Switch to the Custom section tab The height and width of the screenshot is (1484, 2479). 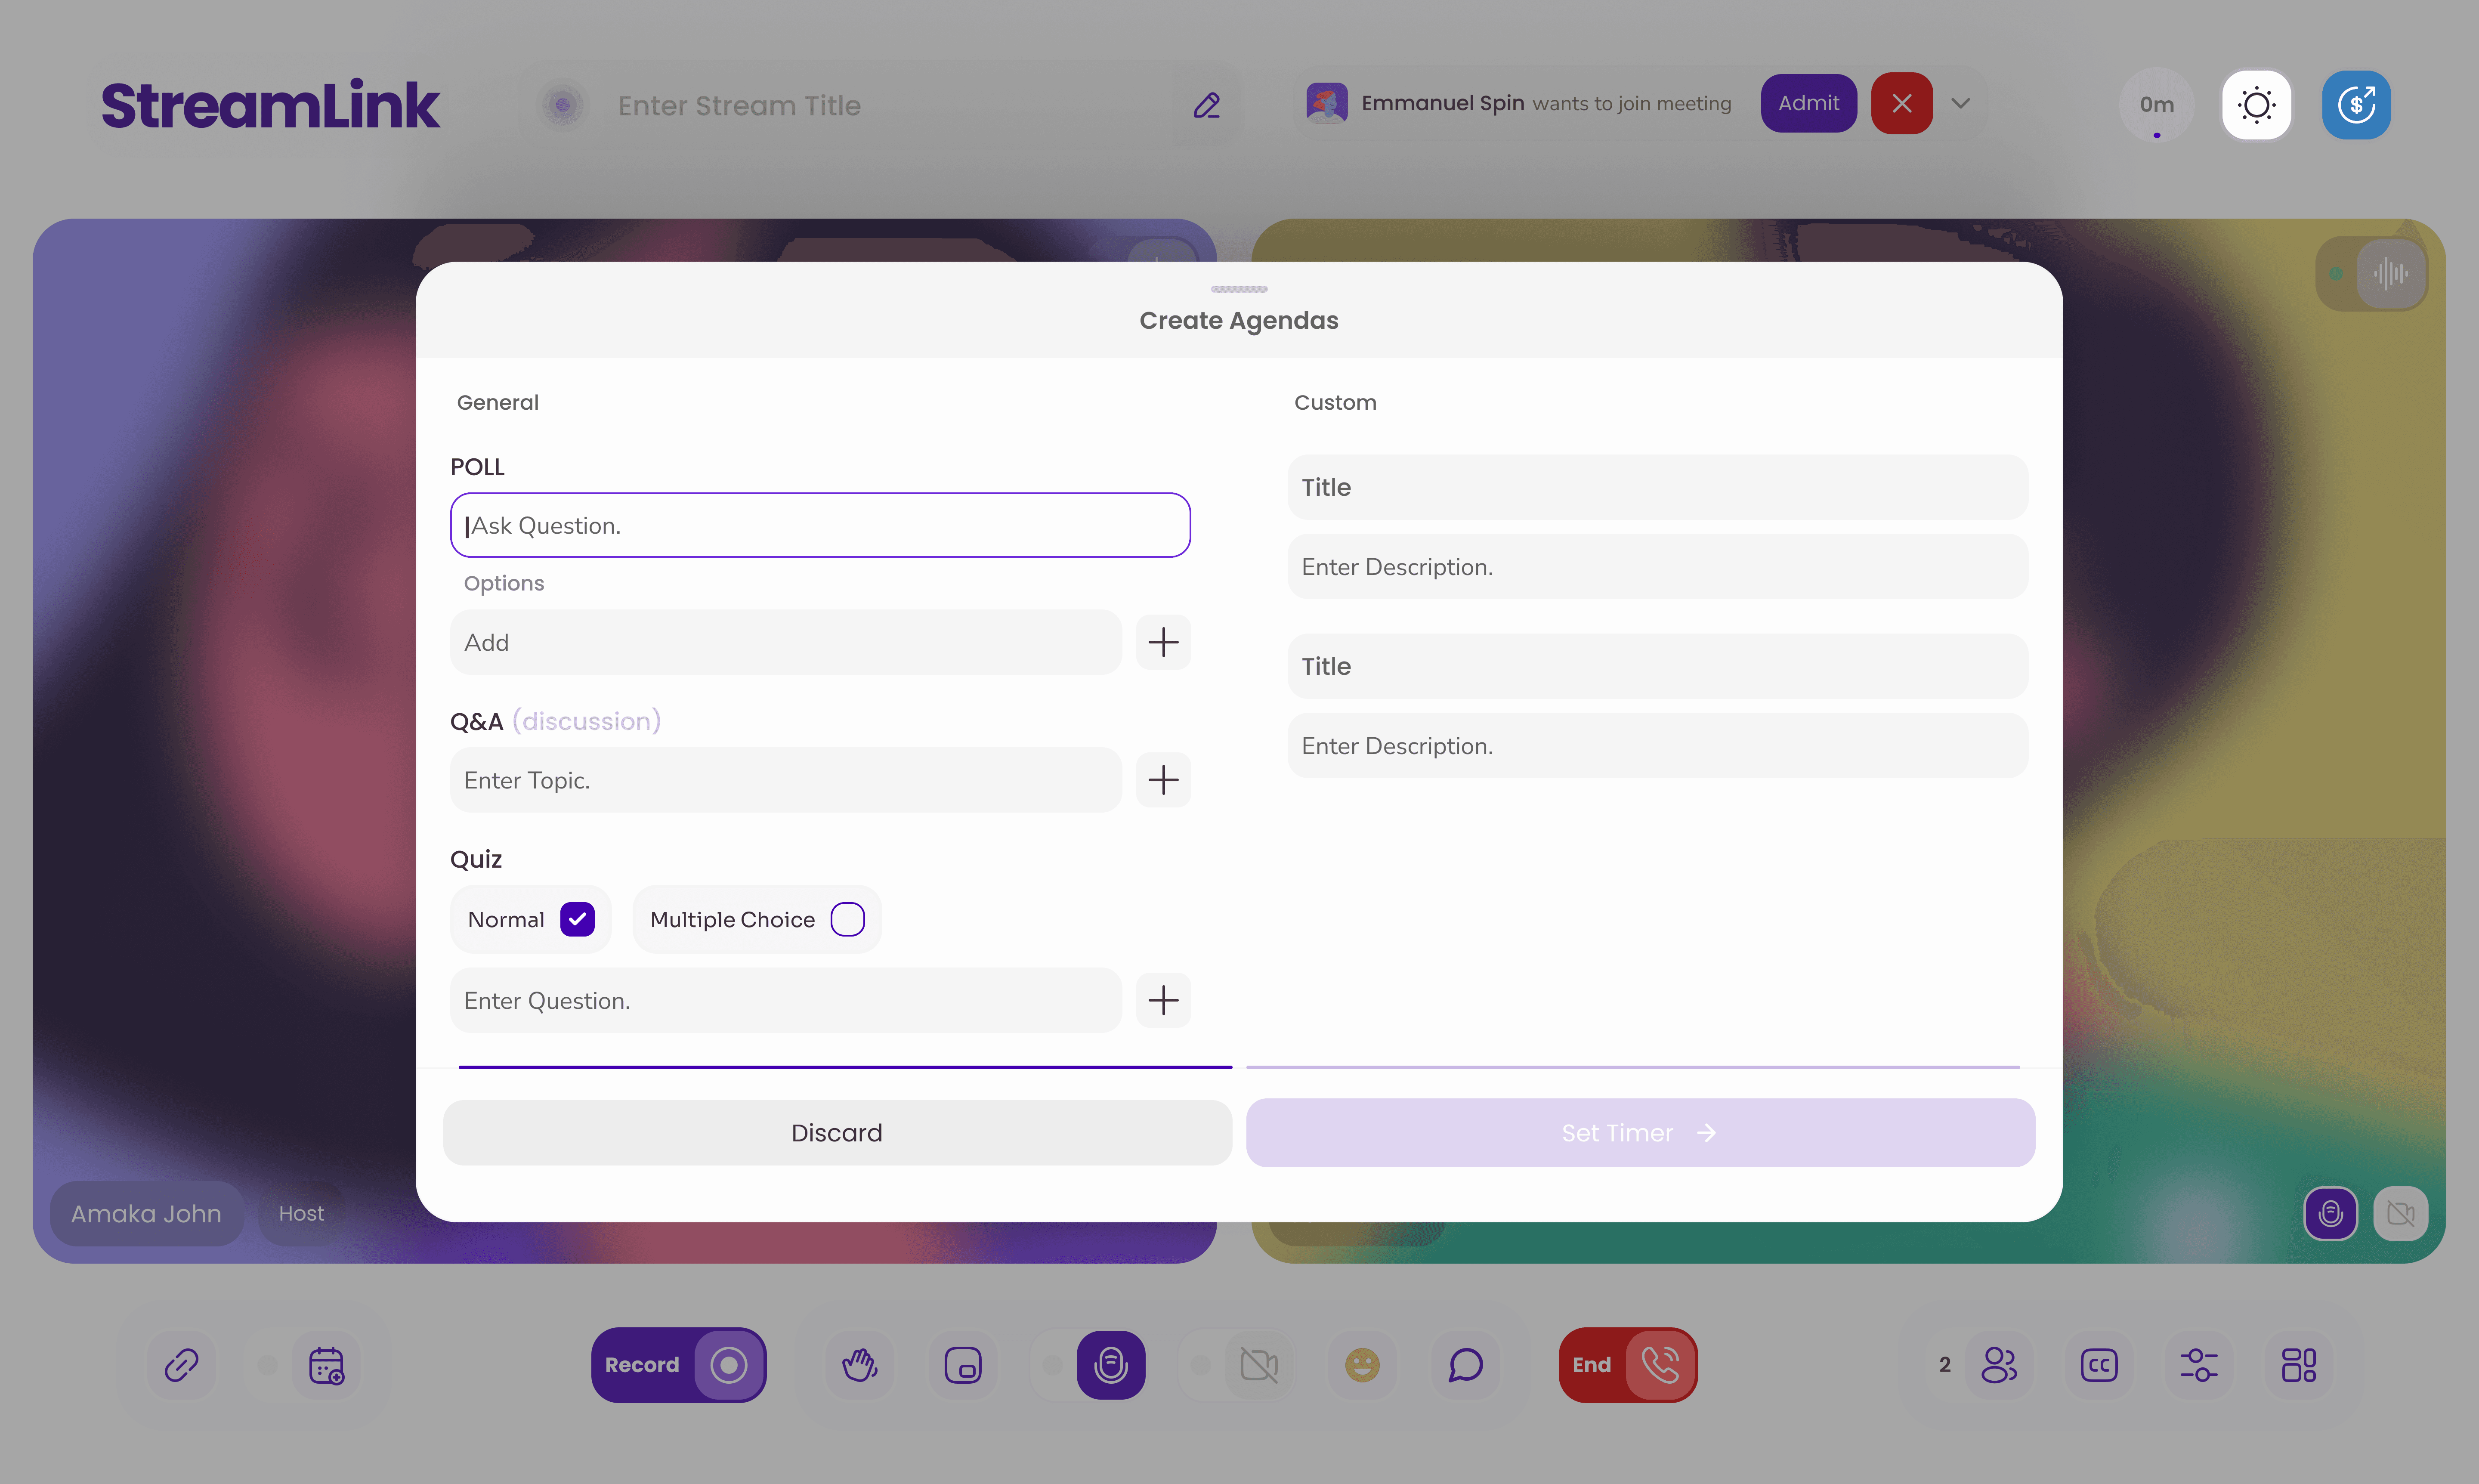click(x=1335, y=402)
